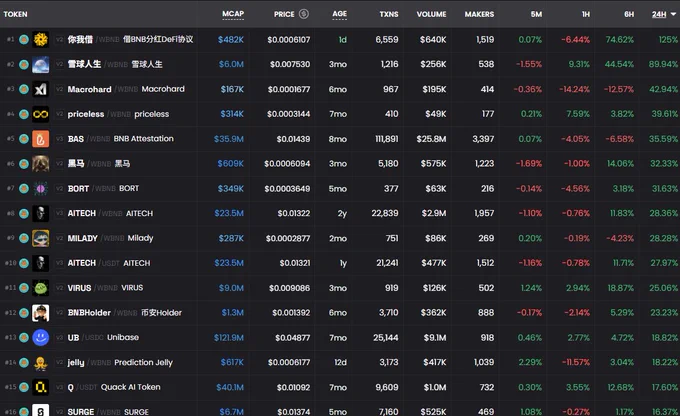Image resolution: width=680 pixels, height=416 pixels.
Task: Sort by 5M change column header
Action: tap(536, 14)
